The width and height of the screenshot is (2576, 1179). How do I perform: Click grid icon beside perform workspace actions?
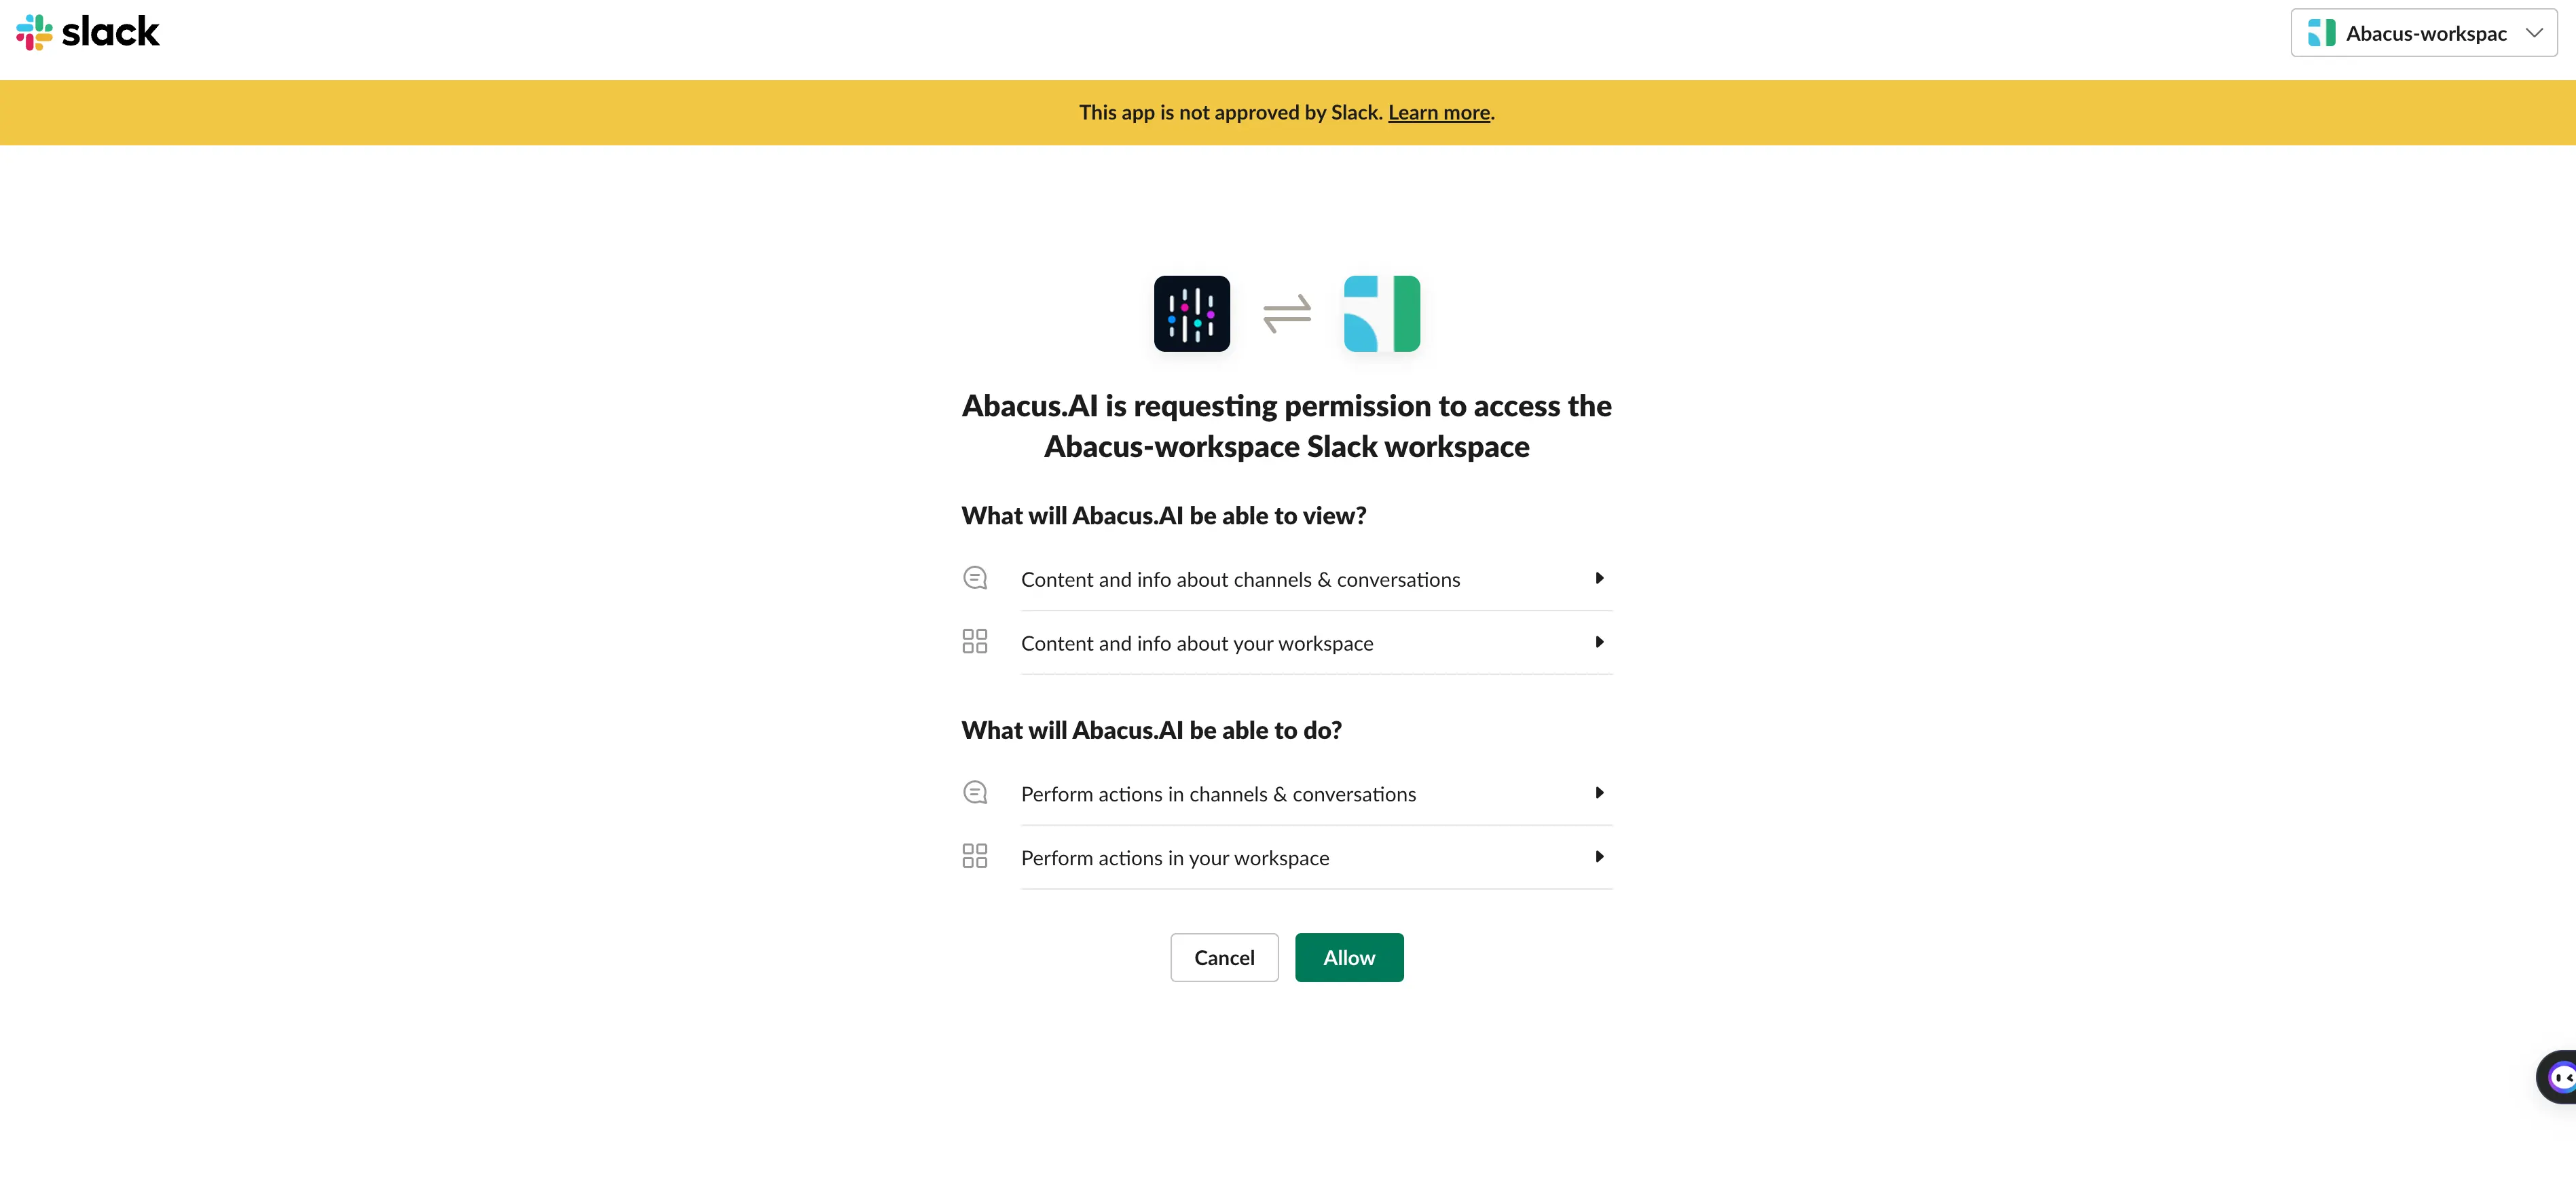tap(974, 856)
